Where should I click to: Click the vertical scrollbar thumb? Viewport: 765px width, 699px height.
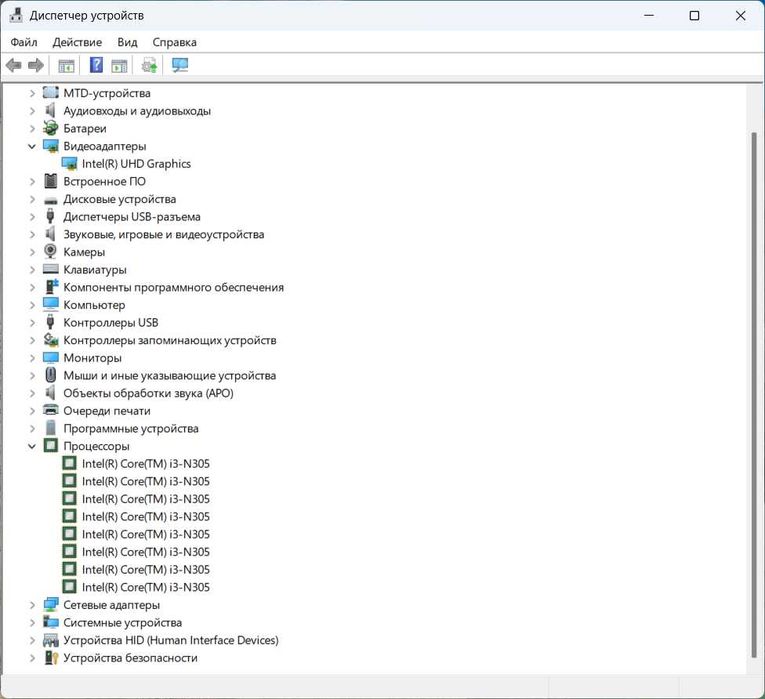754,395
